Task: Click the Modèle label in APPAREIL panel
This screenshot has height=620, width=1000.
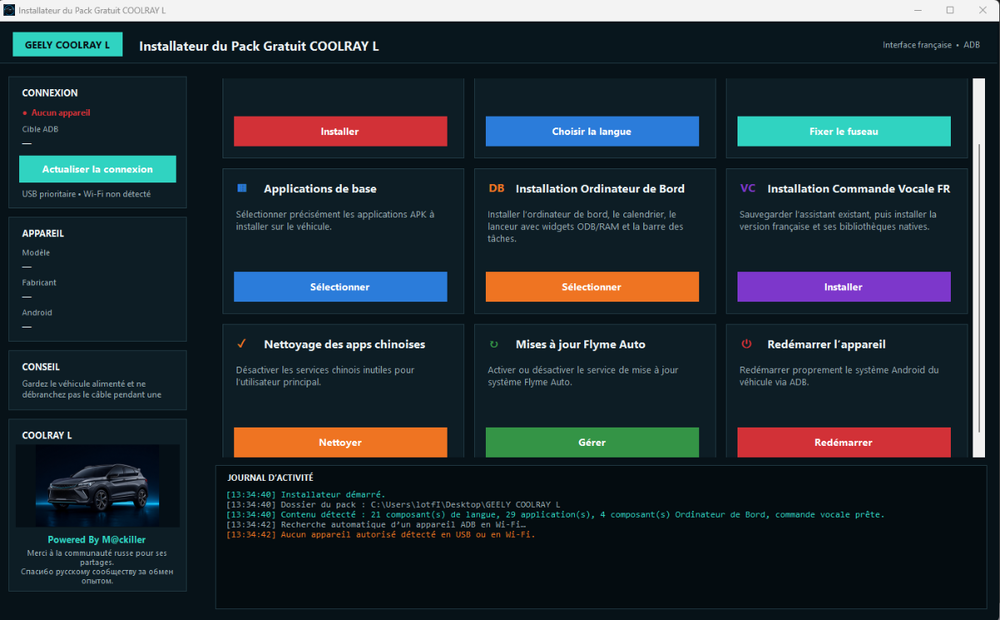Action: pos(36,253)
